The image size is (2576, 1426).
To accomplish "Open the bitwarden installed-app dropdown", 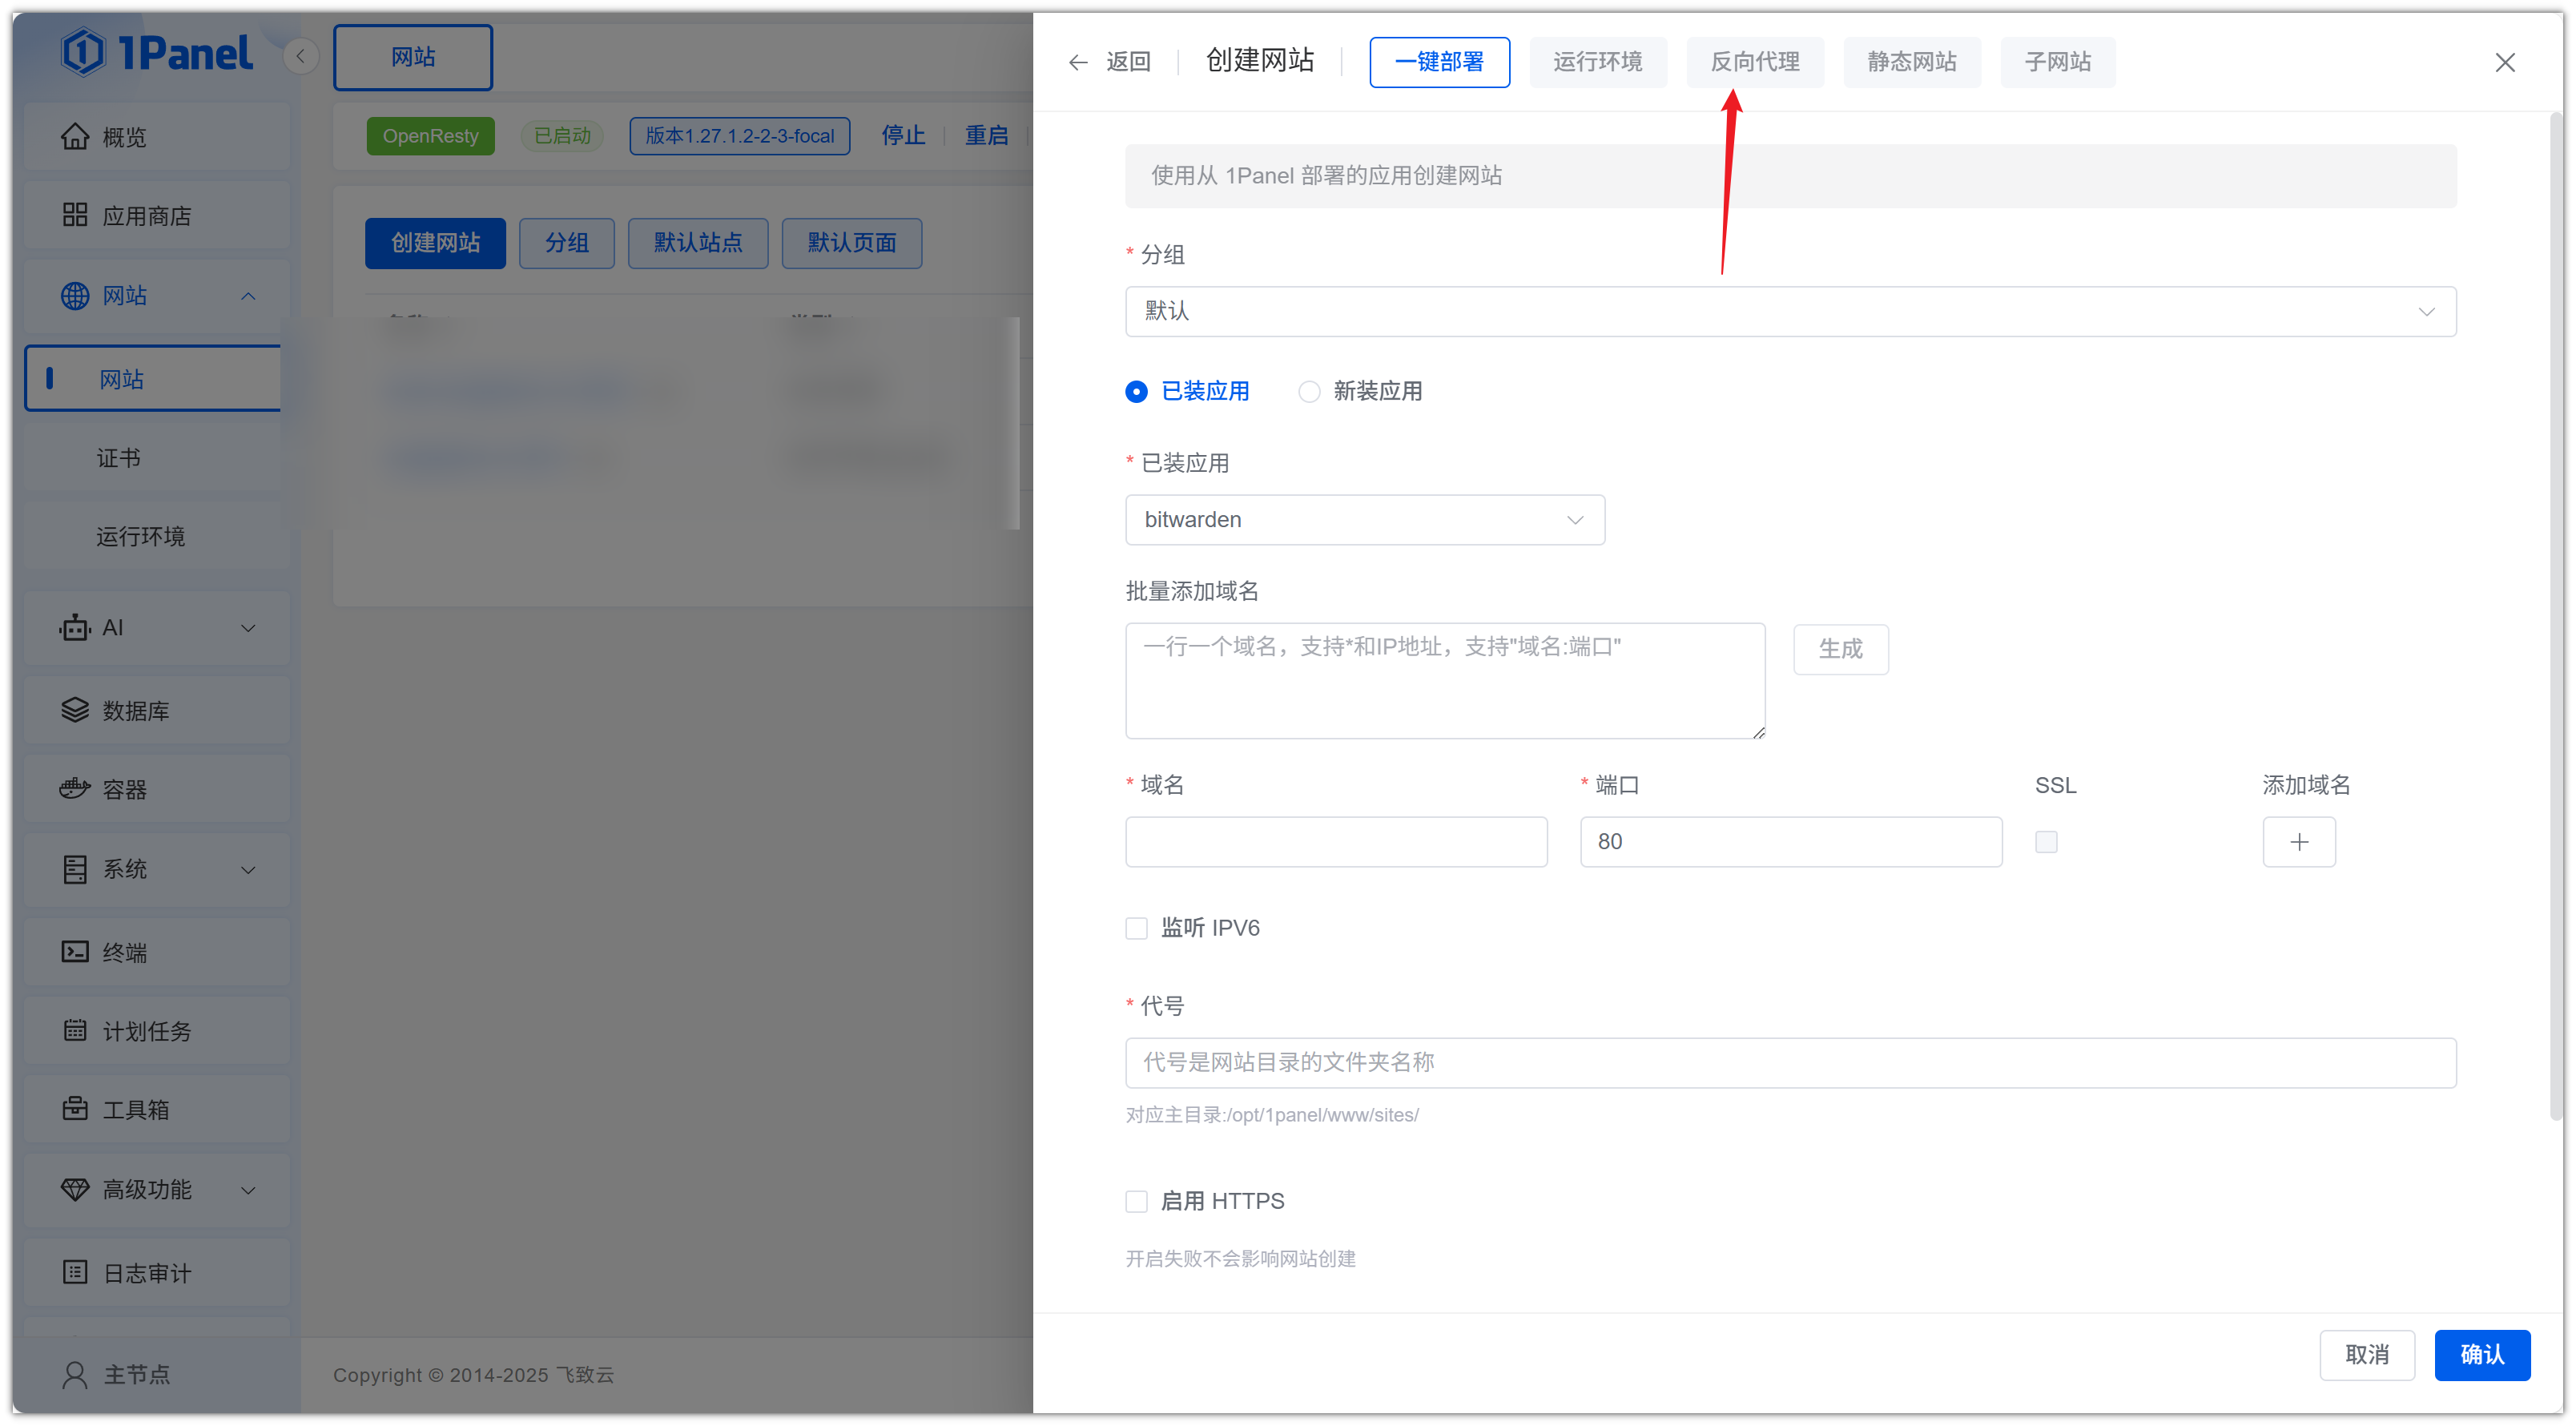I will pos(1364,520).
